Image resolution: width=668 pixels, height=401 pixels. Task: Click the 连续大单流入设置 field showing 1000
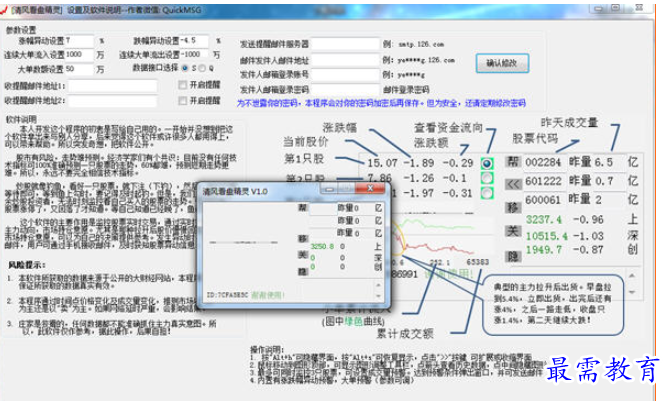[x=79, y=55]
